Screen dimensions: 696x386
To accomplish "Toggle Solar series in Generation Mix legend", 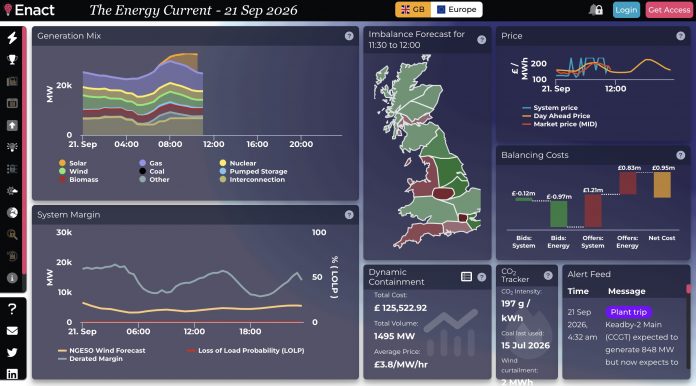I will click(x=73, y=163).
